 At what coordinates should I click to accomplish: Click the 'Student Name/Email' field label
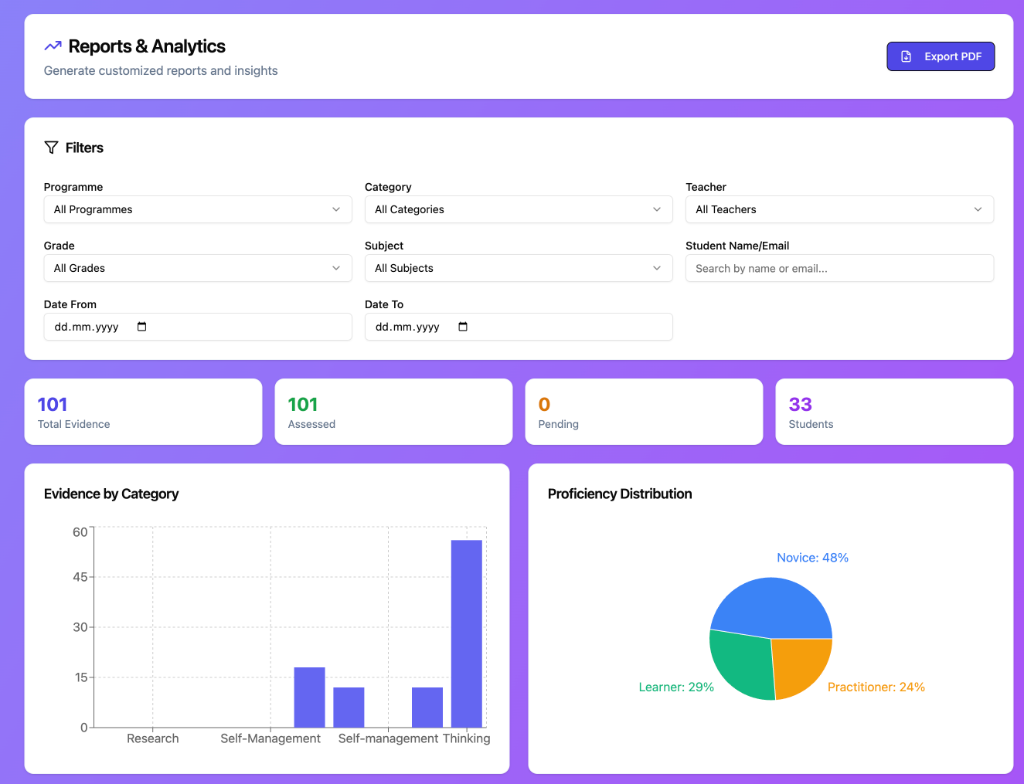pos(737,246)
